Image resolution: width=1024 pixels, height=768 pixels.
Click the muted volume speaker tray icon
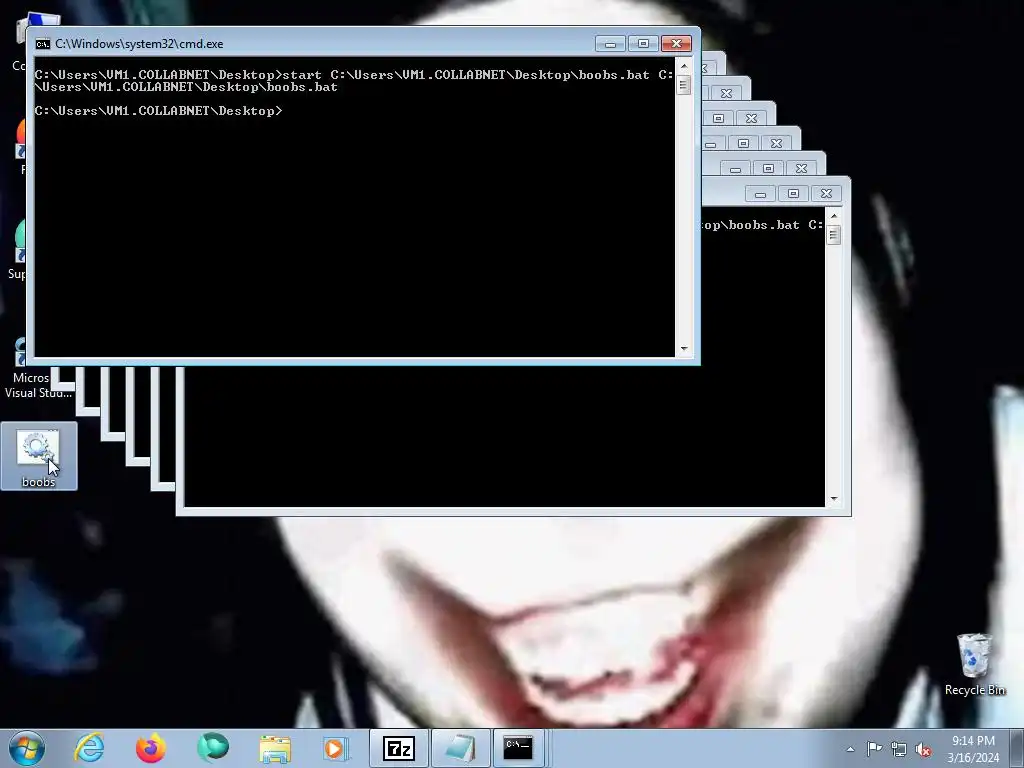tap(923, 749)
